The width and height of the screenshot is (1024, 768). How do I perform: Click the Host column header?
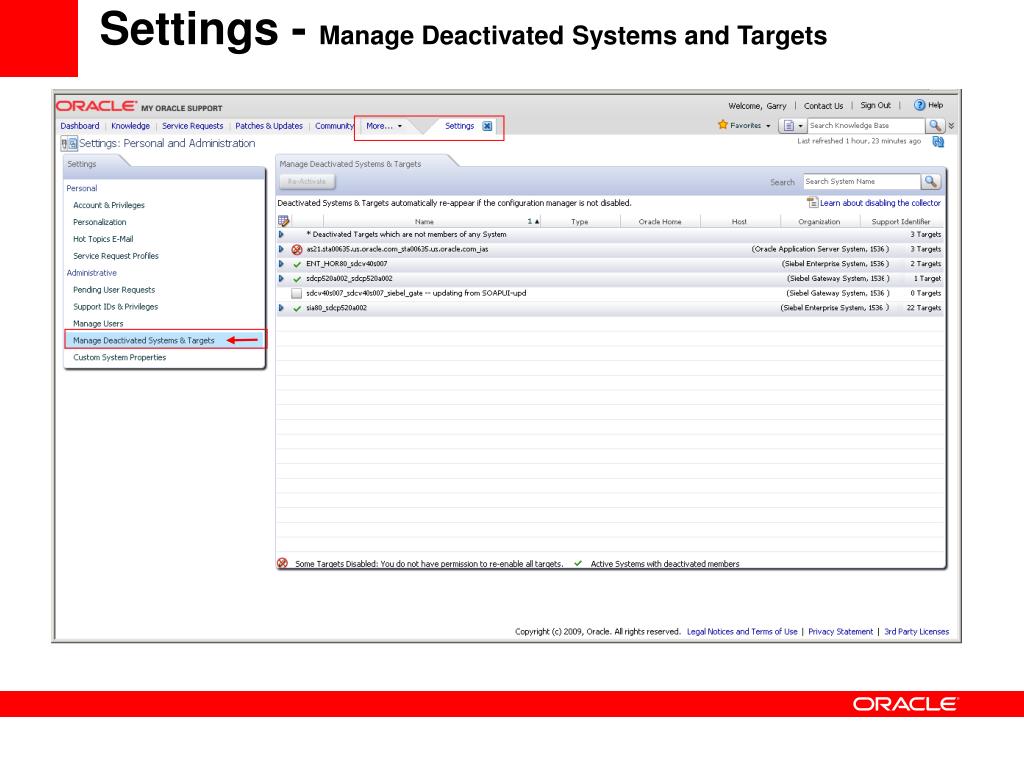pos(739,222)
